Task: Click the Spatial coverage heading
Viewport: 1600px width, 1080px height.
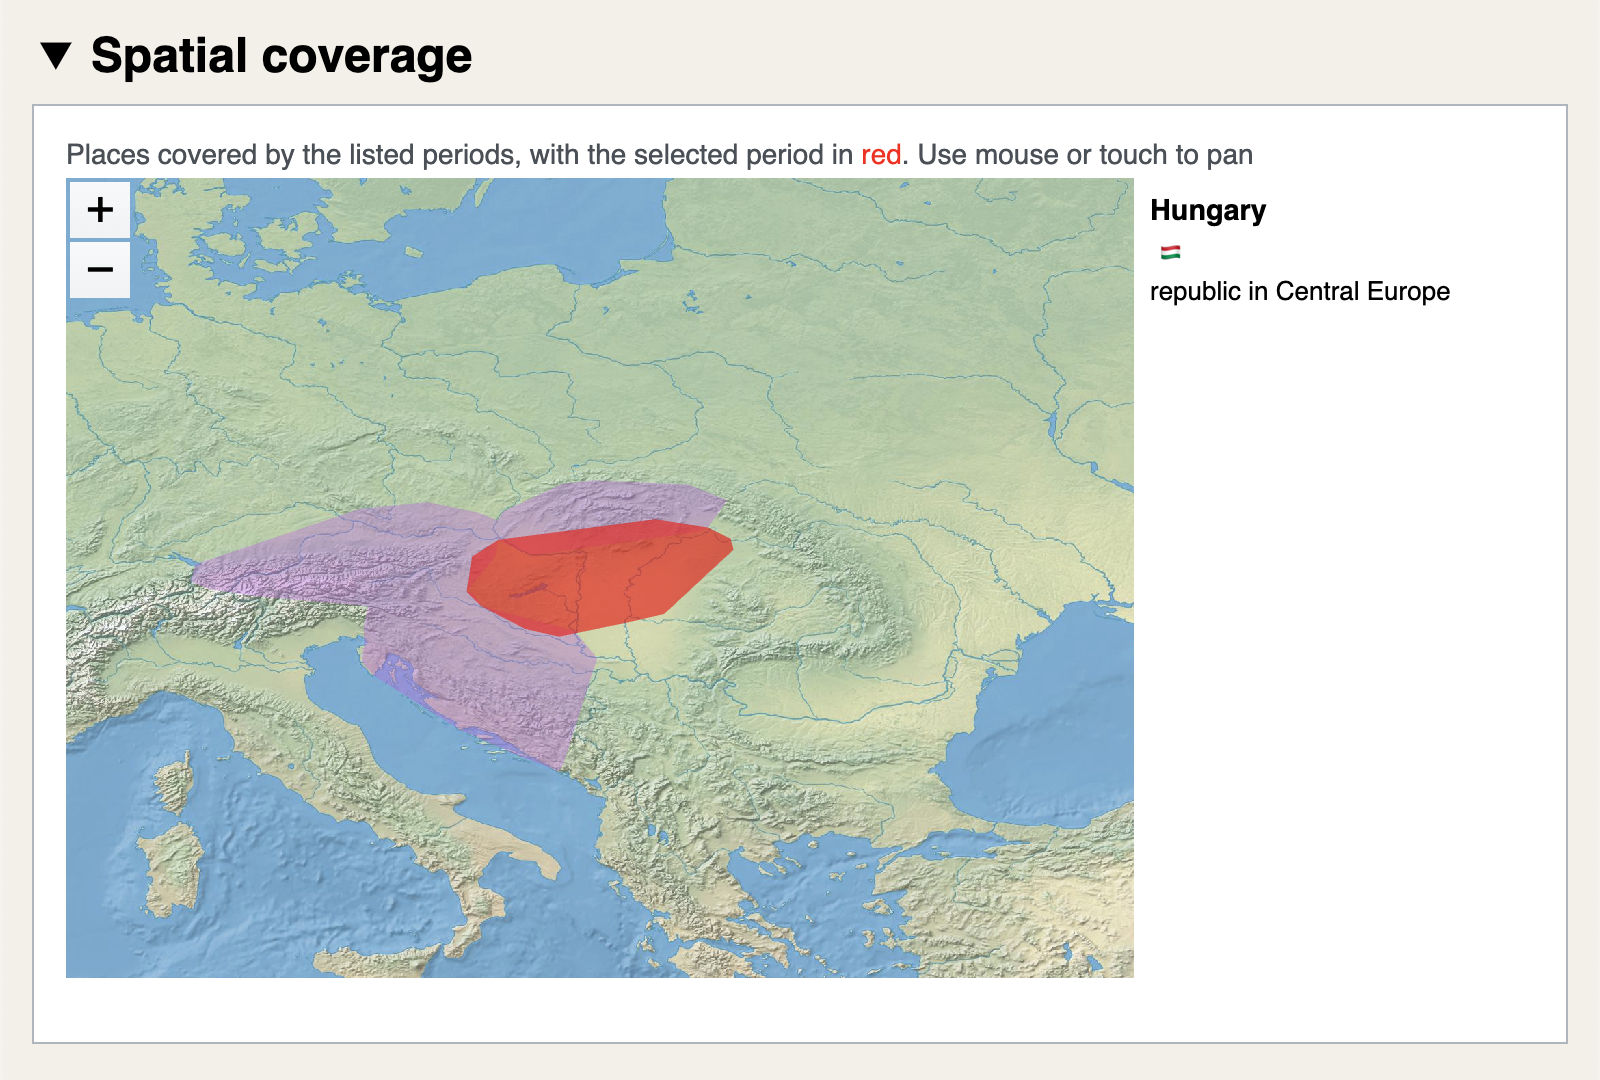Action: [x=281, y=56]
